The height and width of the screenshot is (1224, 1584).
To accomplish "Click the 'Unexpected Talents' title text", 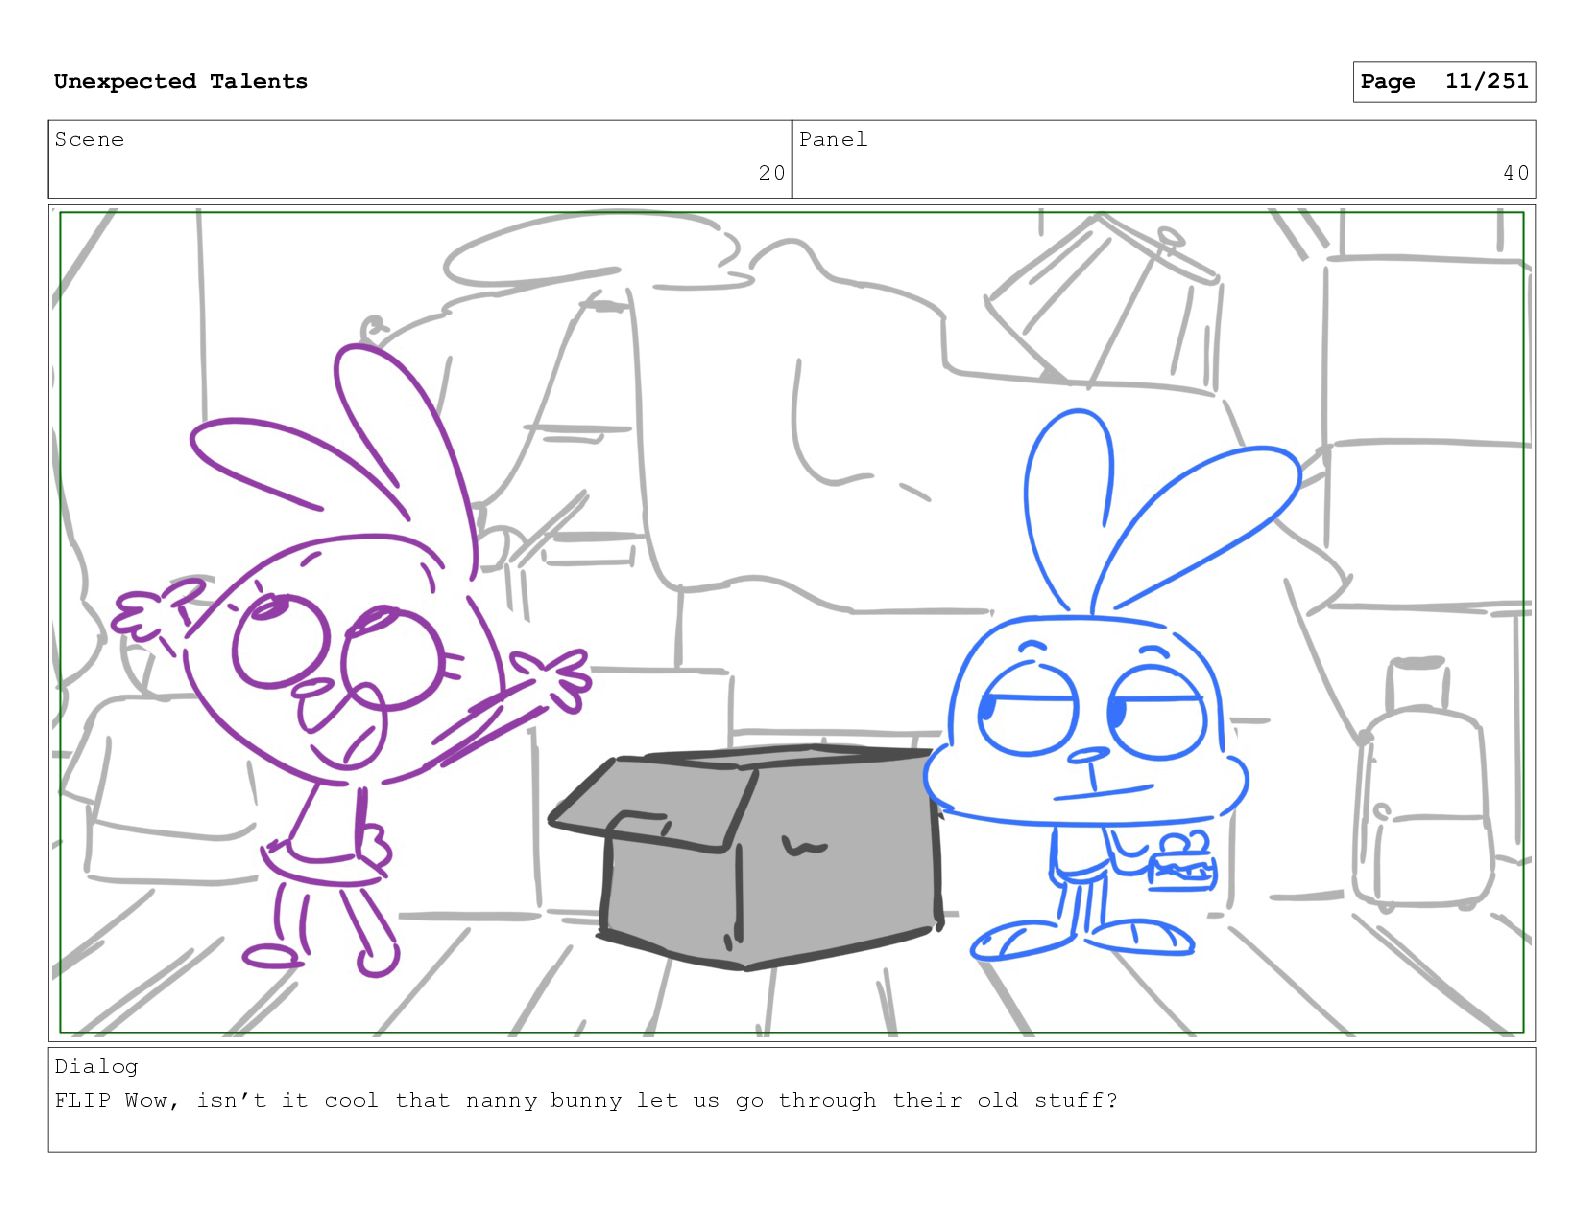I will [181, 81].
